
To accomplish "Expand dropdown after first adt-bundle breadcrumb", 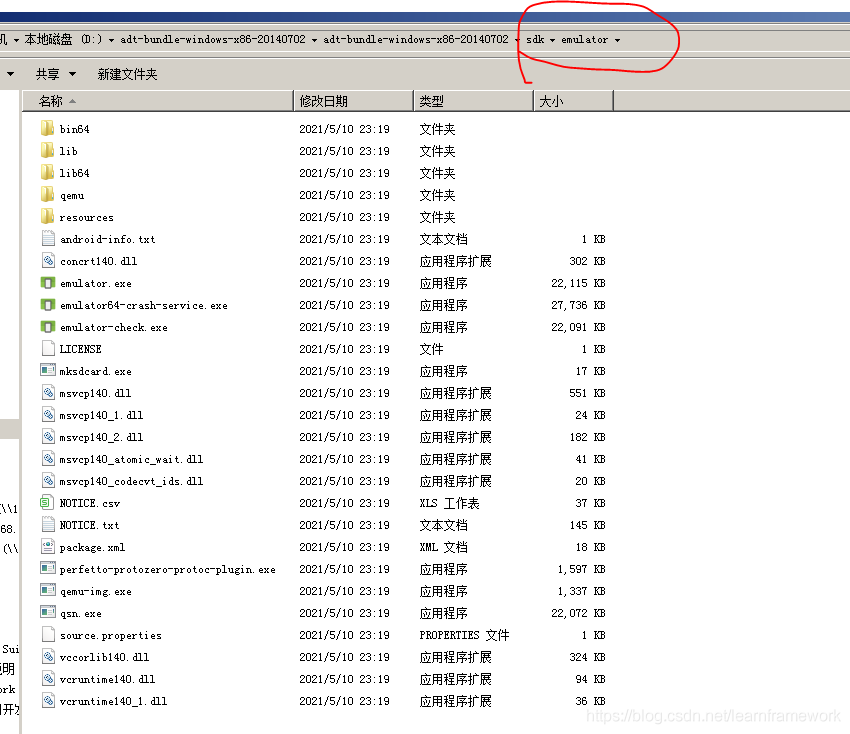I will coord(314,40).
